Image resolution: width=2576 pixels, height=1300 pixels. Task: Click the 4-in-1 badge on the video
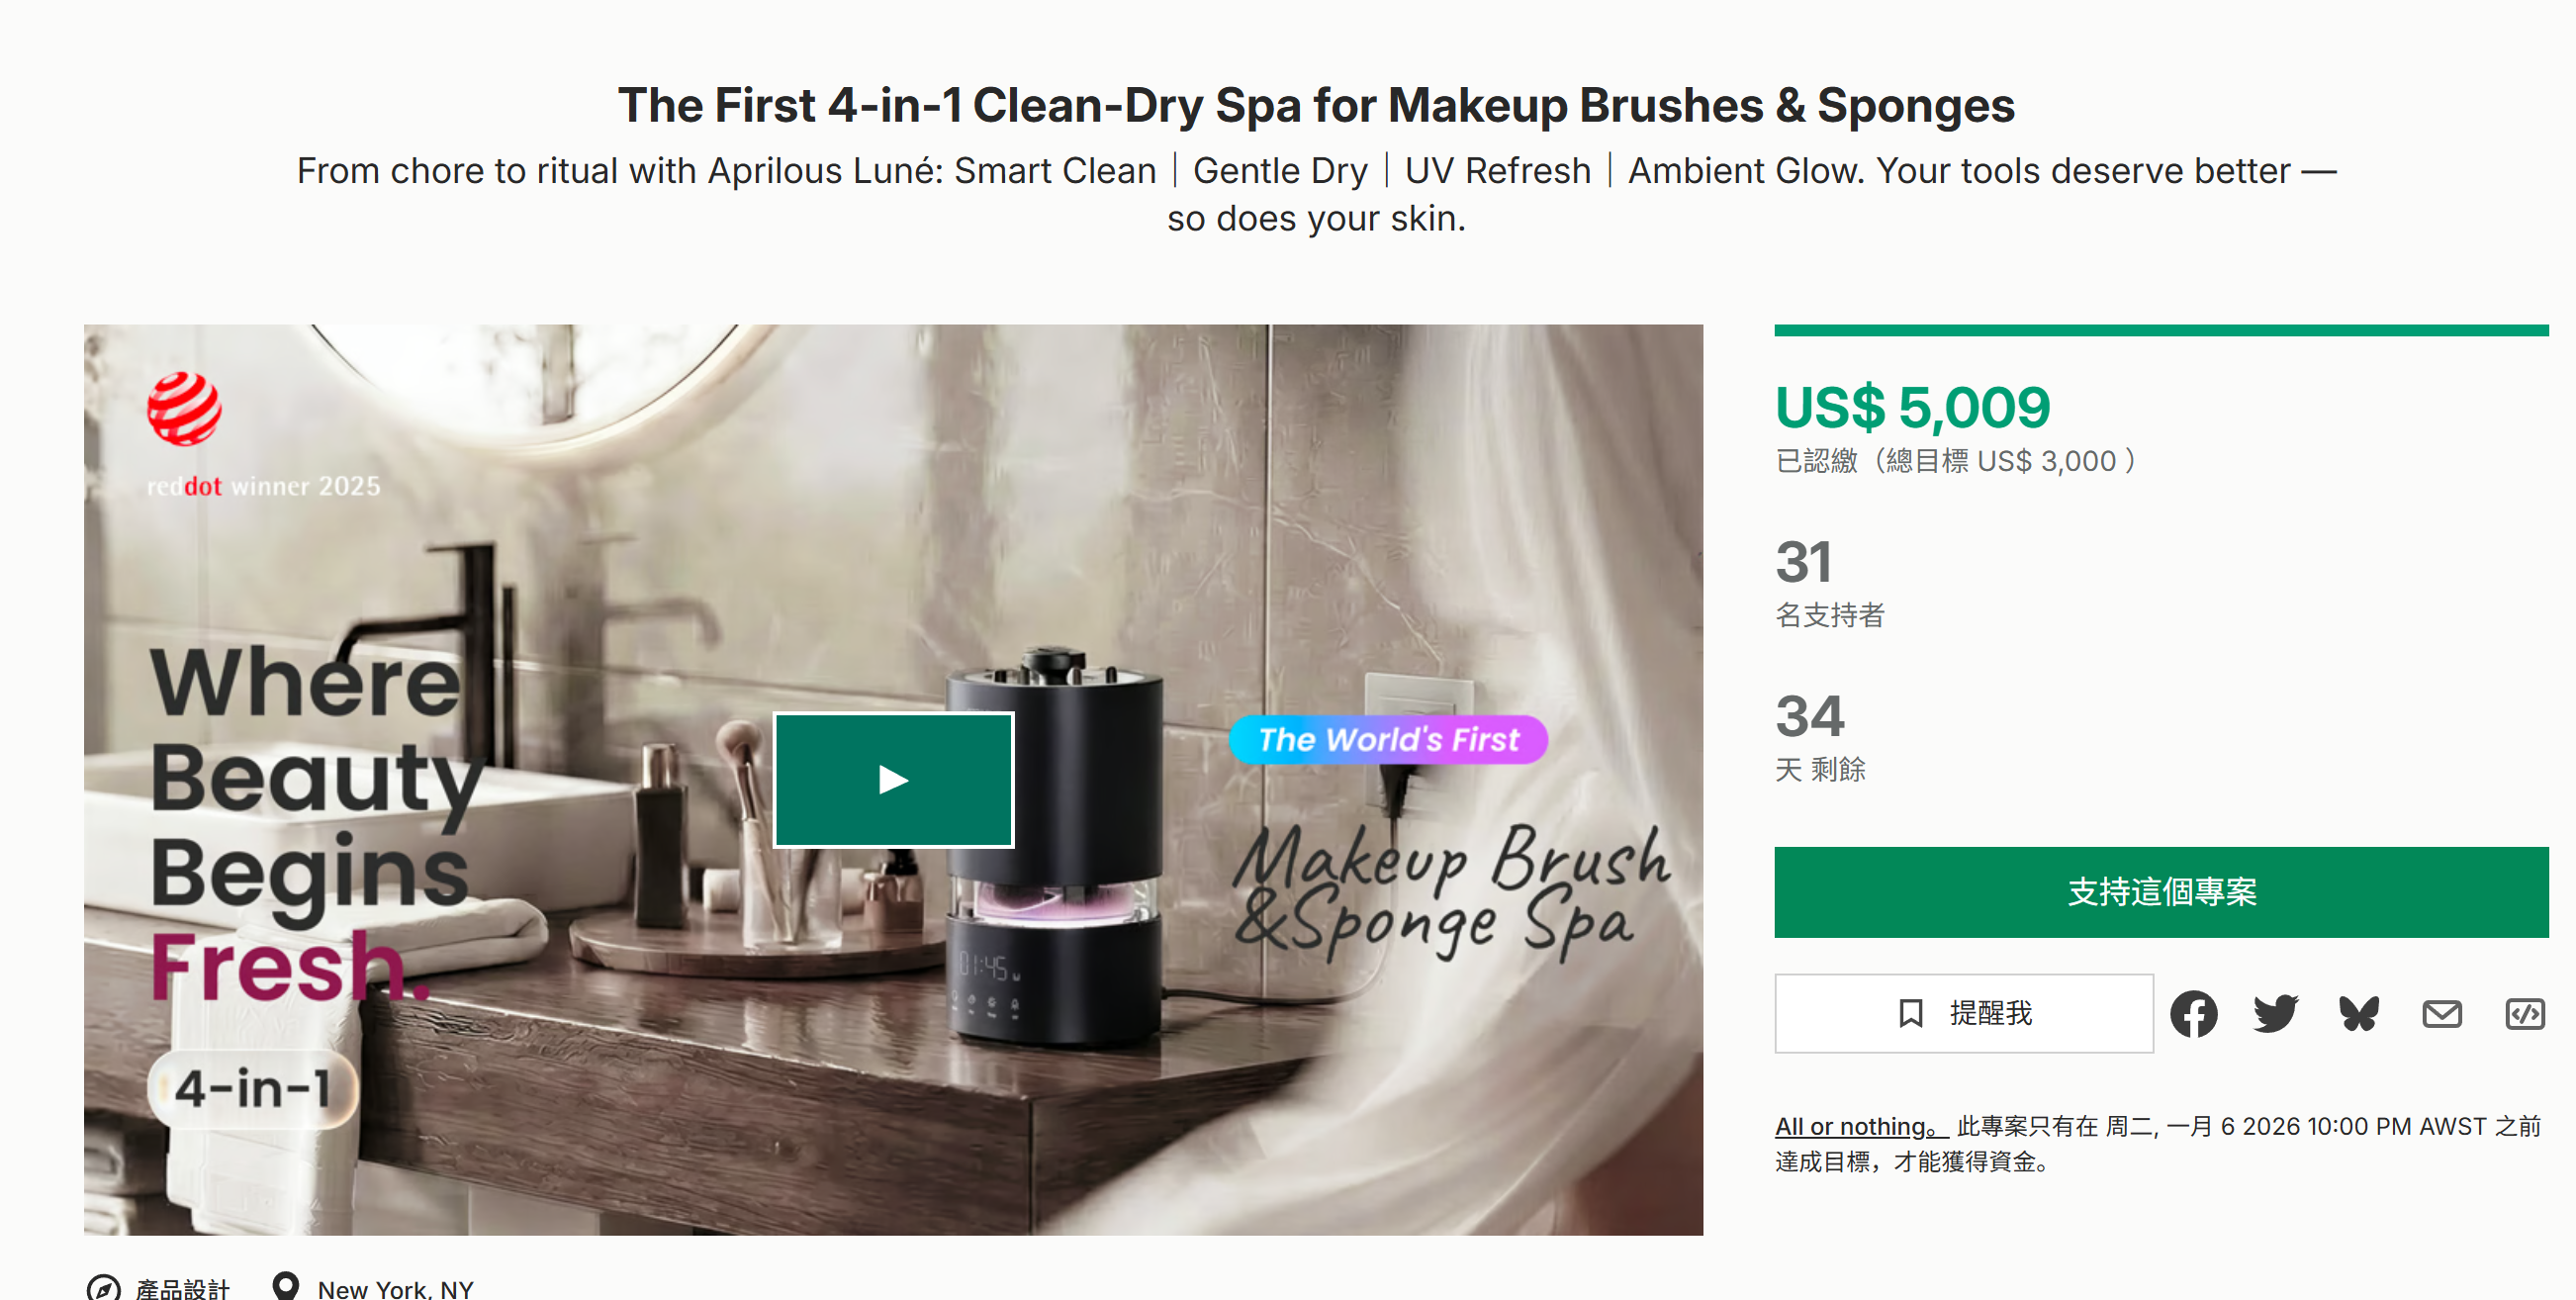pos(253,1088)
